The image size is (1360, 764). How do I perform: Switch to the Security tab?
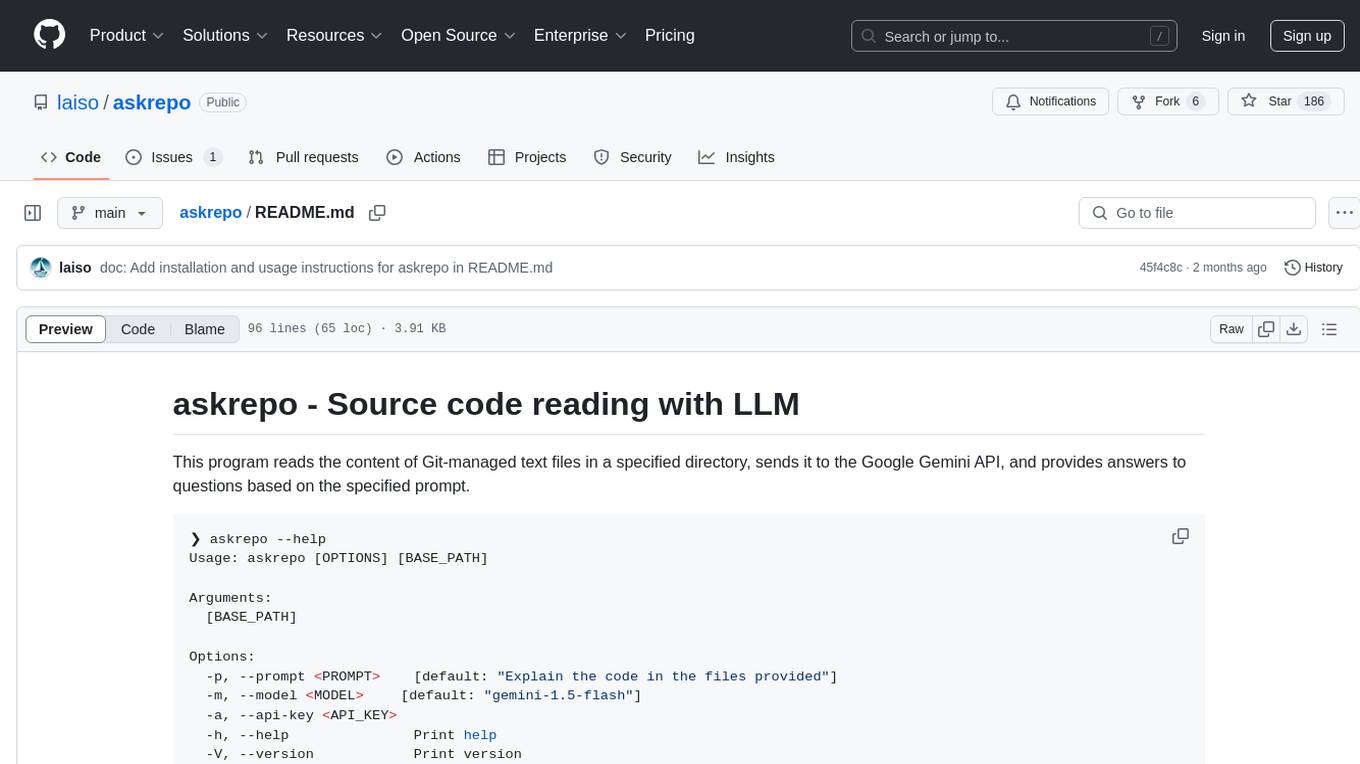pyautogui.click(x=632, y=157)
